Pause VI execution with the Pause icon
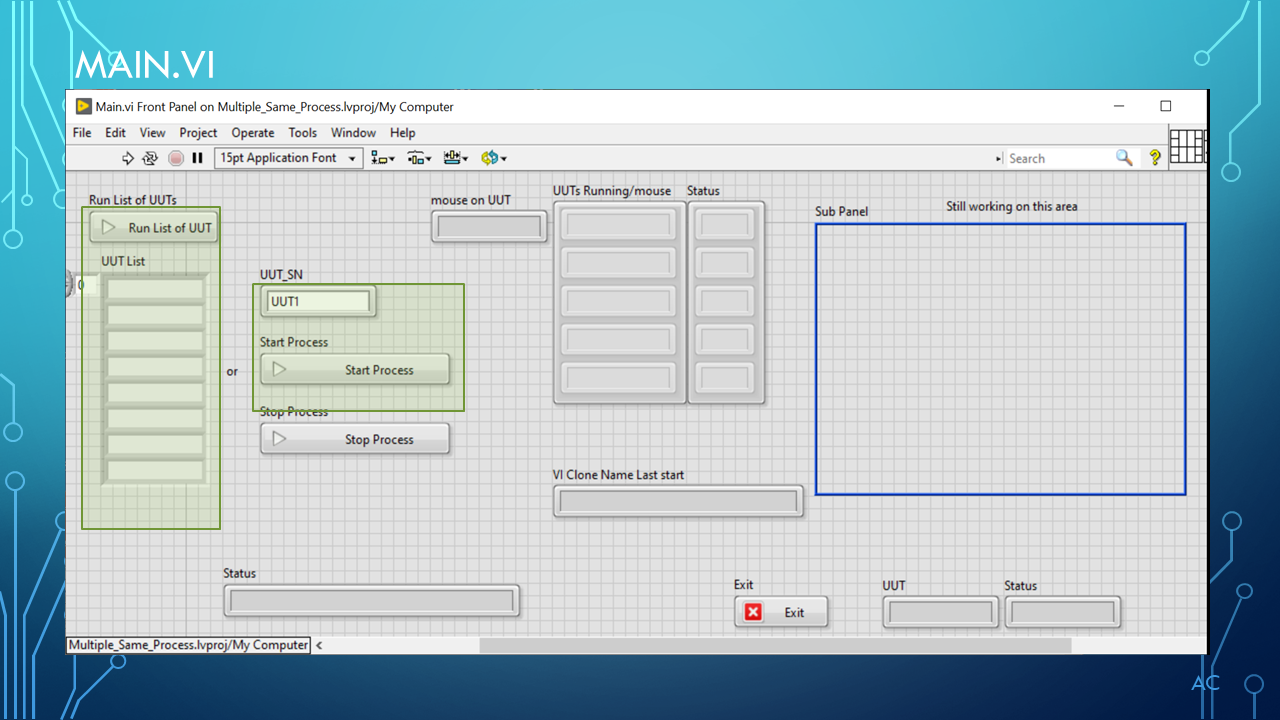Screen dimensions: 1280x720 coord(197,158)
